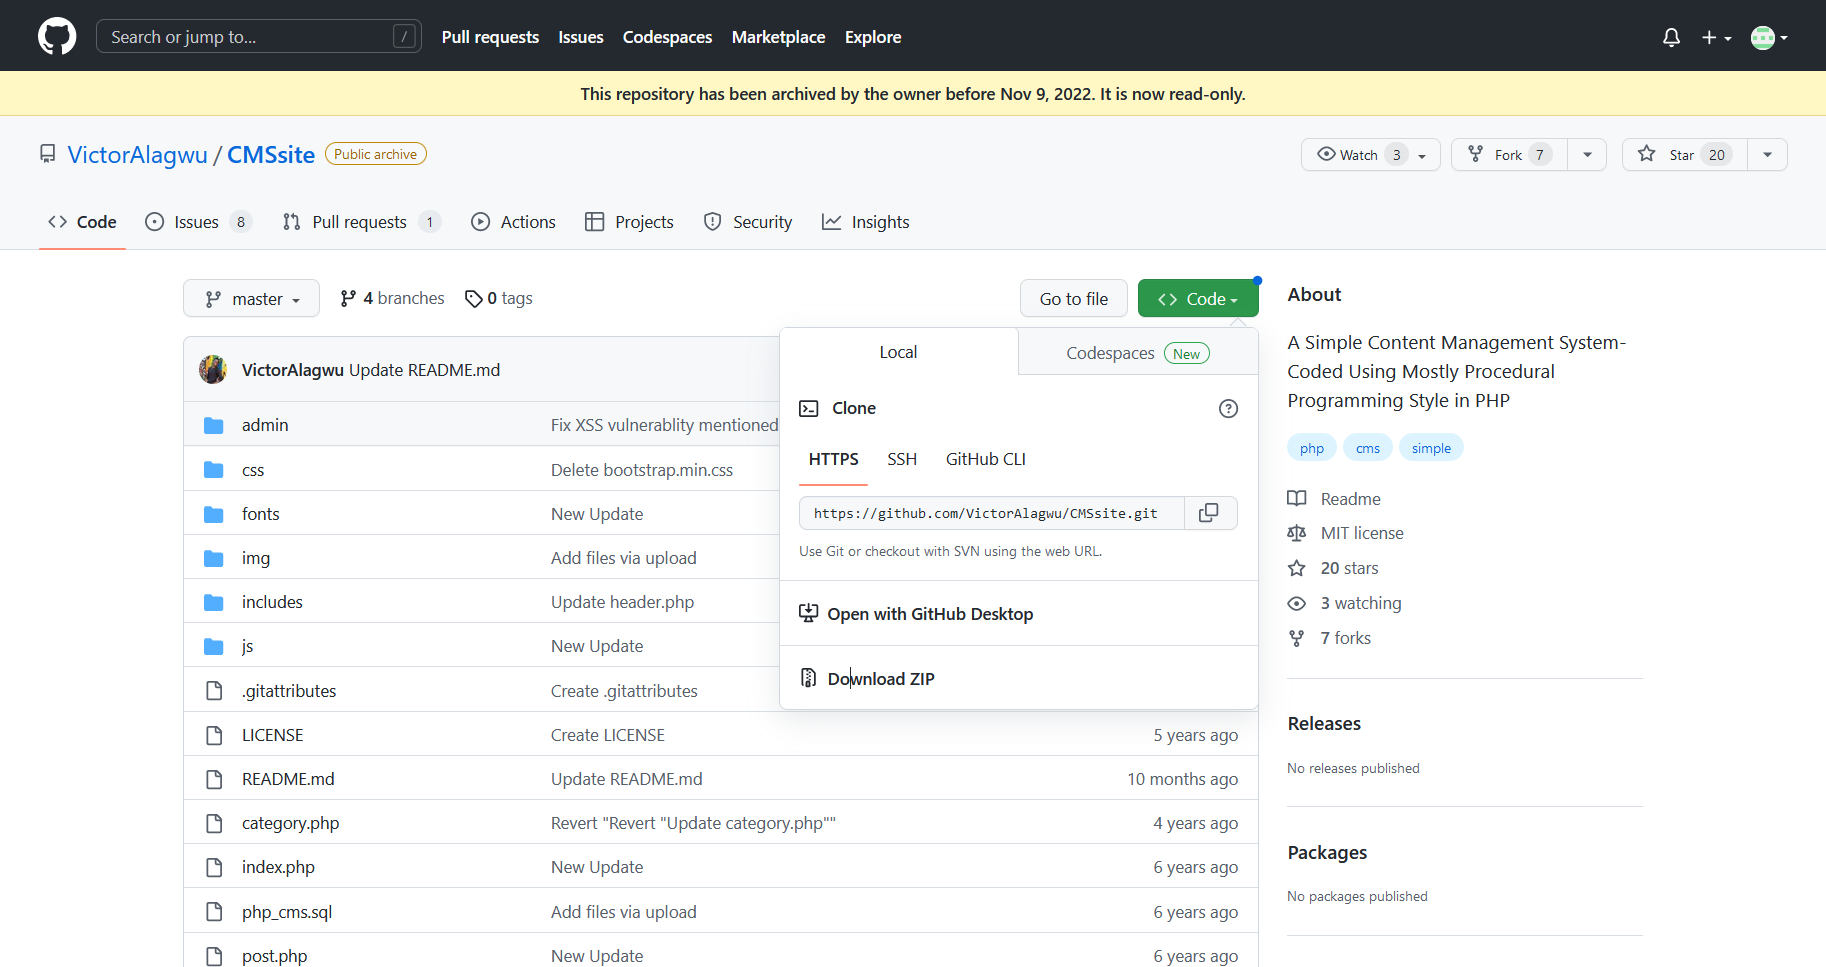The height and width of the screenshot is (967, 1826).
Task: Open the 'Update README.md' latest commit message
Action: tap(424, 370)
